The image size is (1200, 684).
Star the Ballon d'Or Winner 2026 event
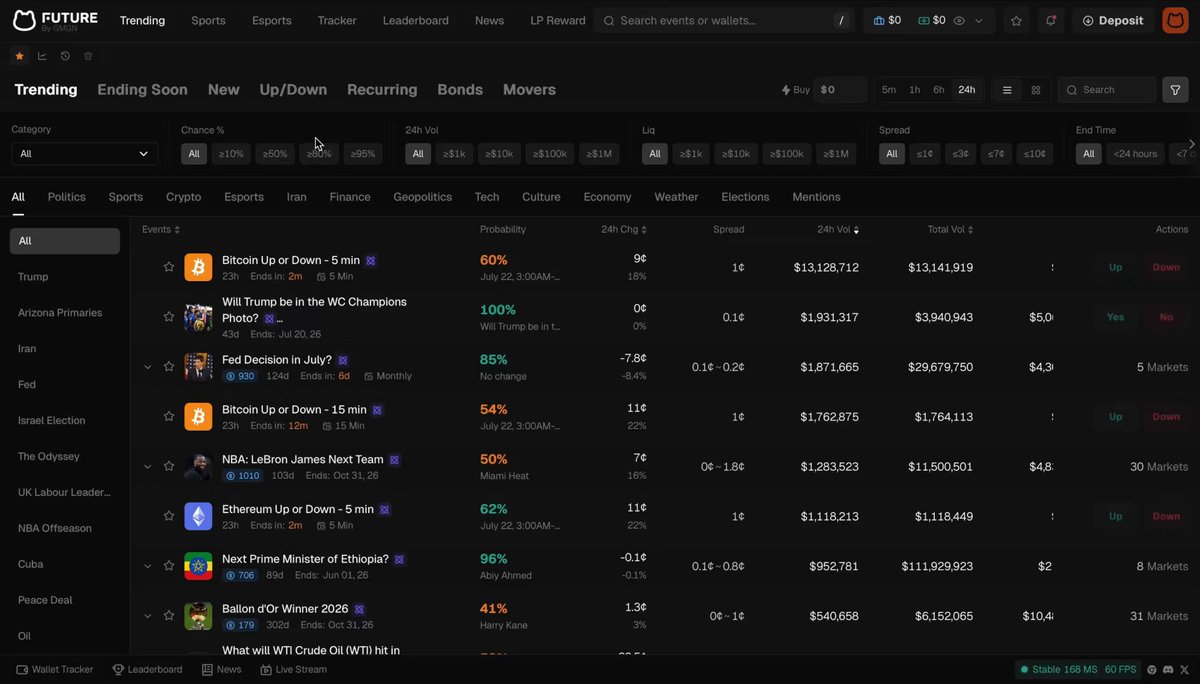tap(169, 616)
